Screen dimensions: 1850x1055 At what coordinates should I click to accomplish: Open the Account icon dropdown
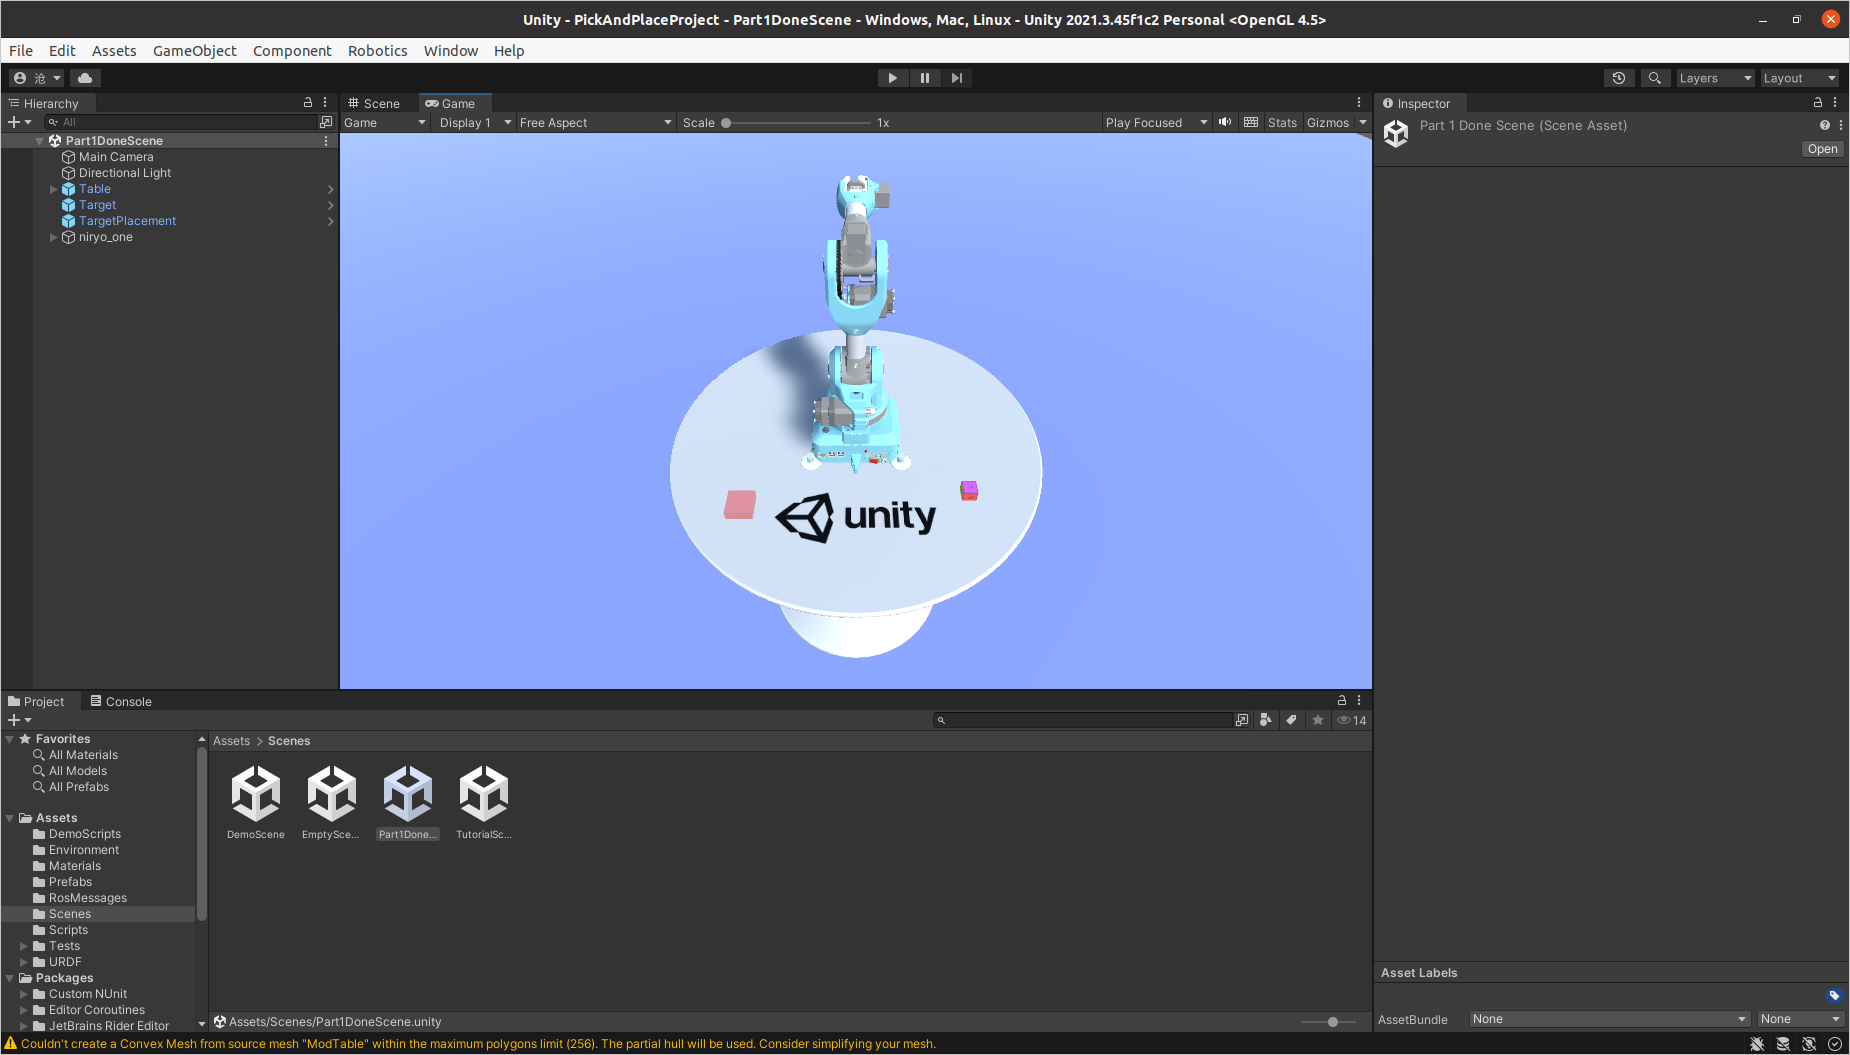[x=37, y=78]
